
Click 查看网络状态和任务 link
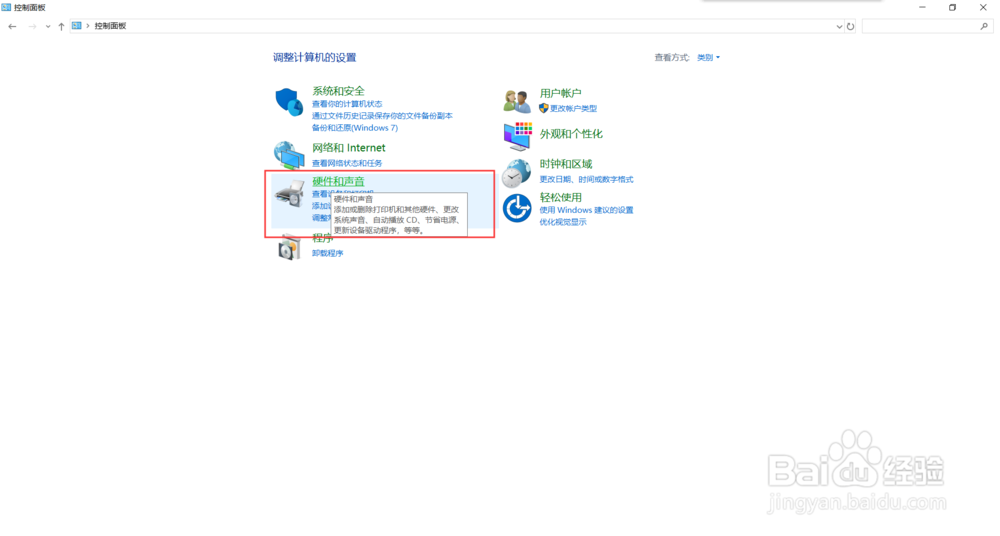[347, 163]
